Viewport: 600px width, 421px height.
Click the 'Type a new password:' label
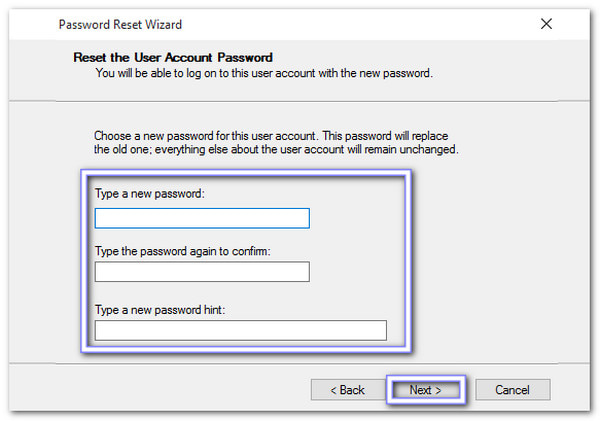(x=149, y=193)
